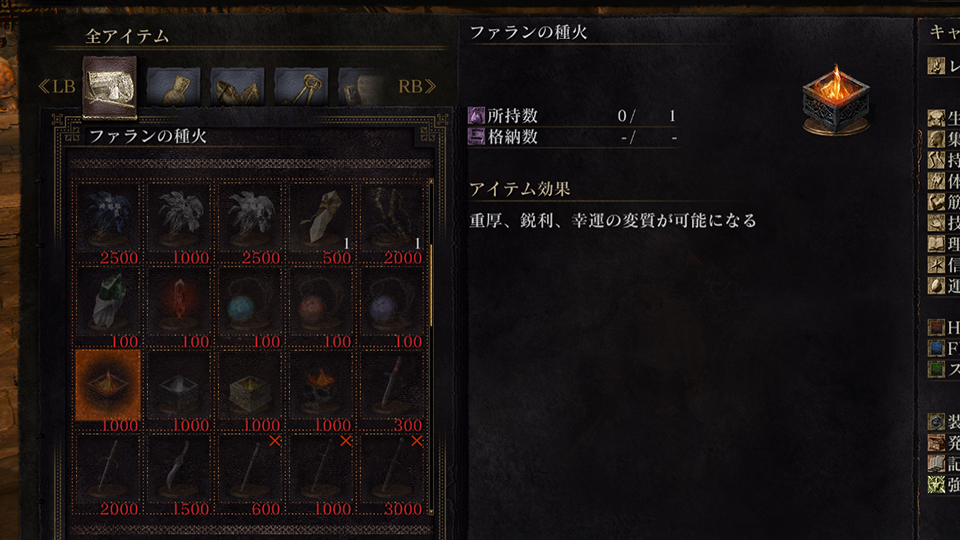Select the X-marked weapon priced 600

250,470
